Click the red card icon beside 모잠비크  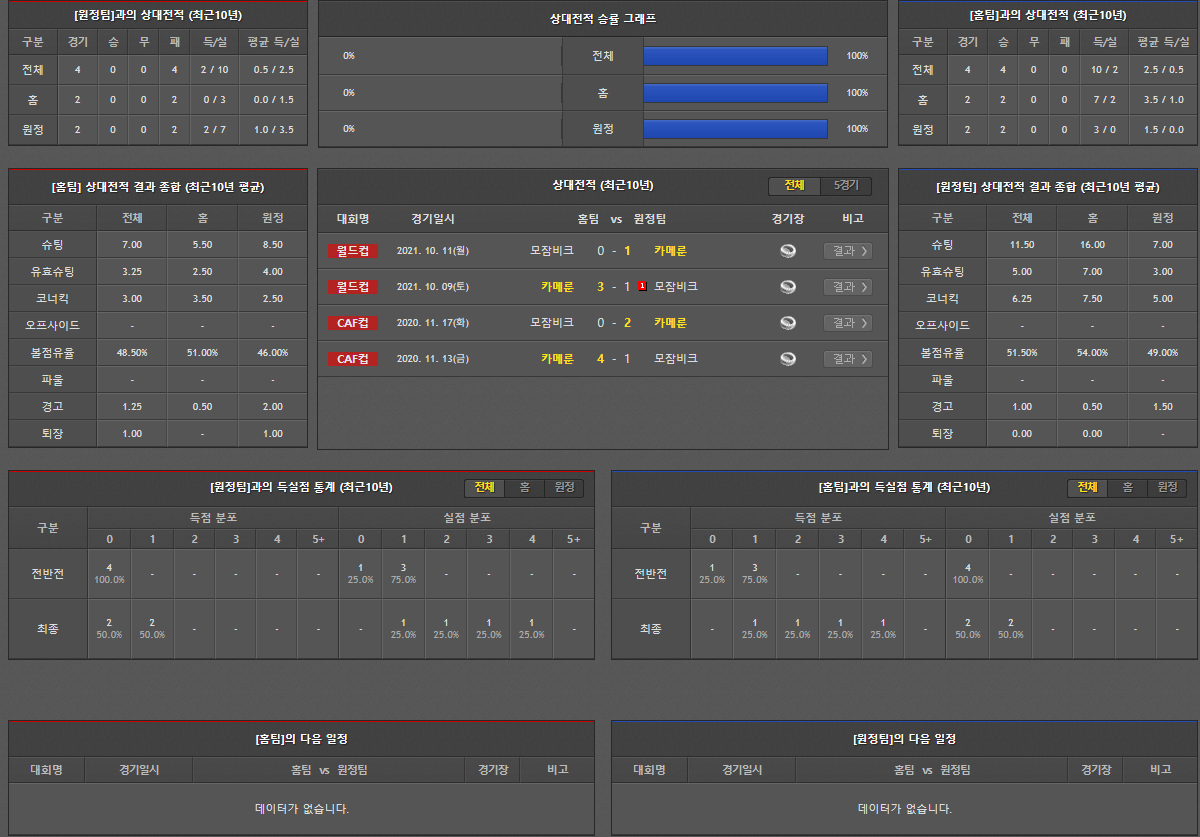coord(642,287)
